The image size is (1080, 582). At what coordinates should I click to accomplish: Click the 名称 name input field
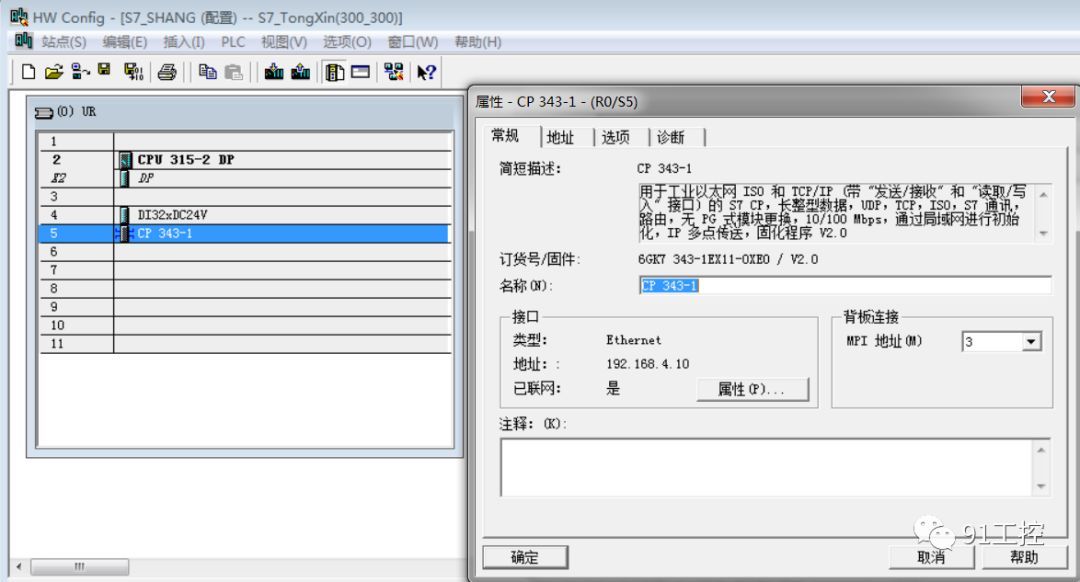pos(845,286)
